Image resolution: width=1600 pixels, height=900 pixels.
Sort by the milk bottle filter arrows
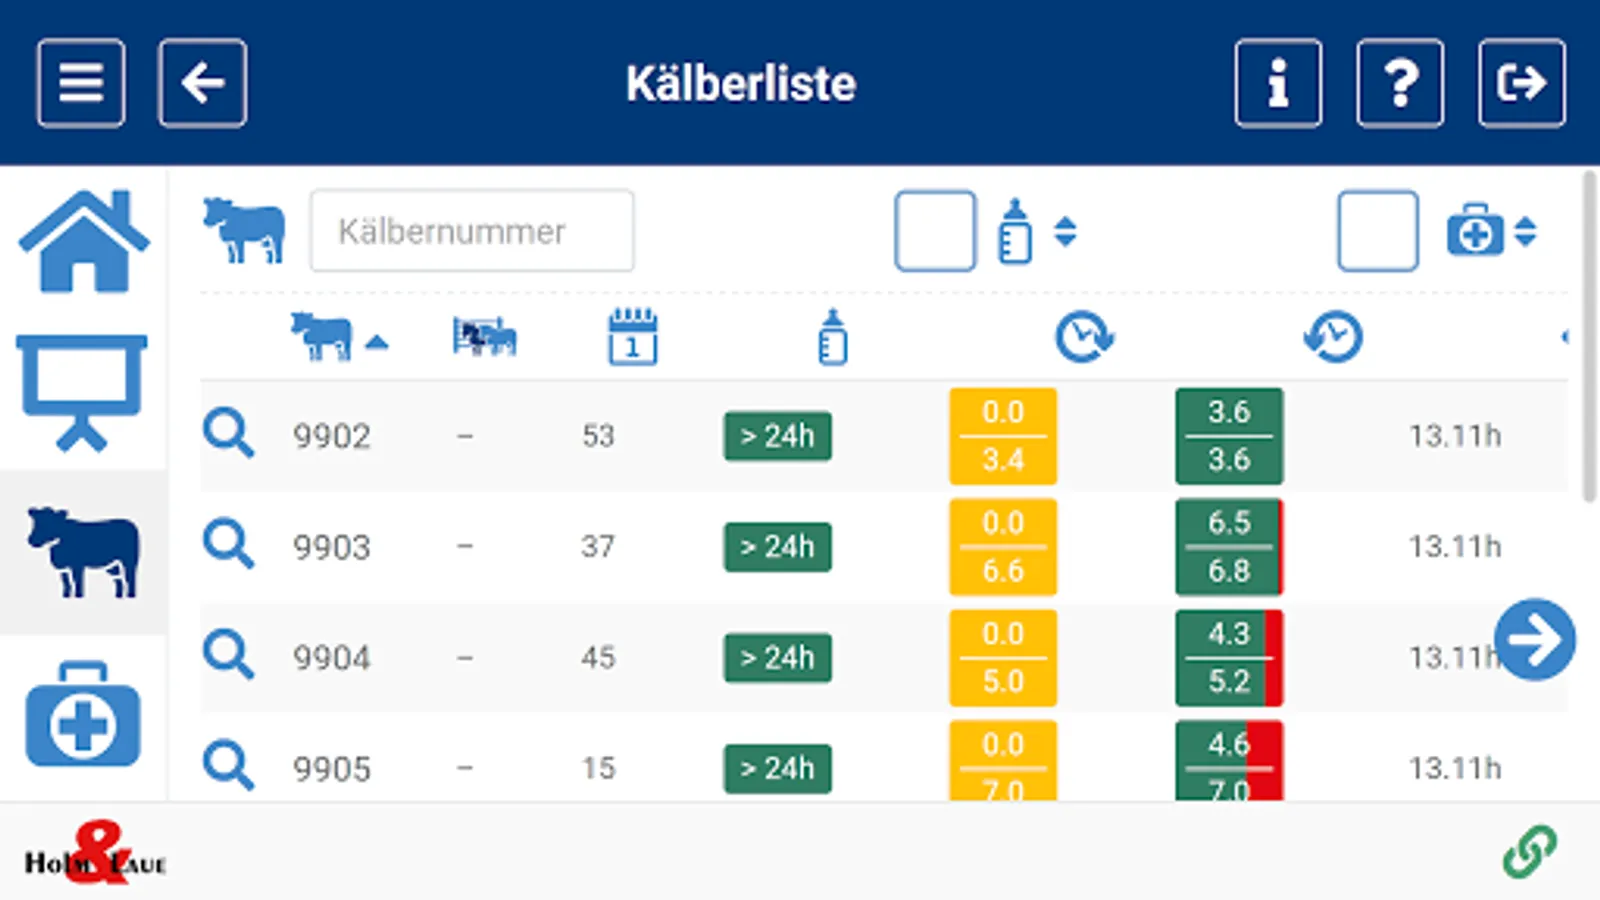[1065, 231]
